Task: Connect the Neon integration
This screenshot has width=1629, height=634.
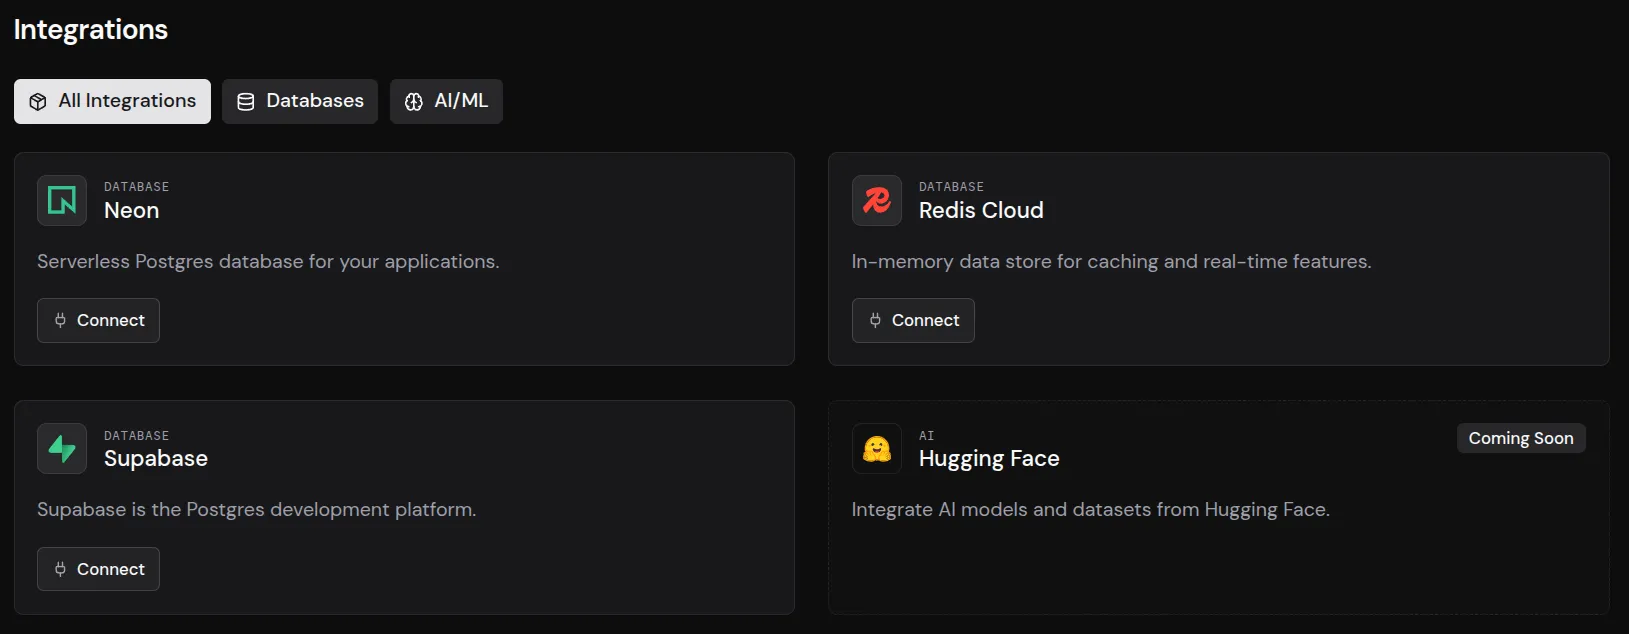Action: point(98,320)
